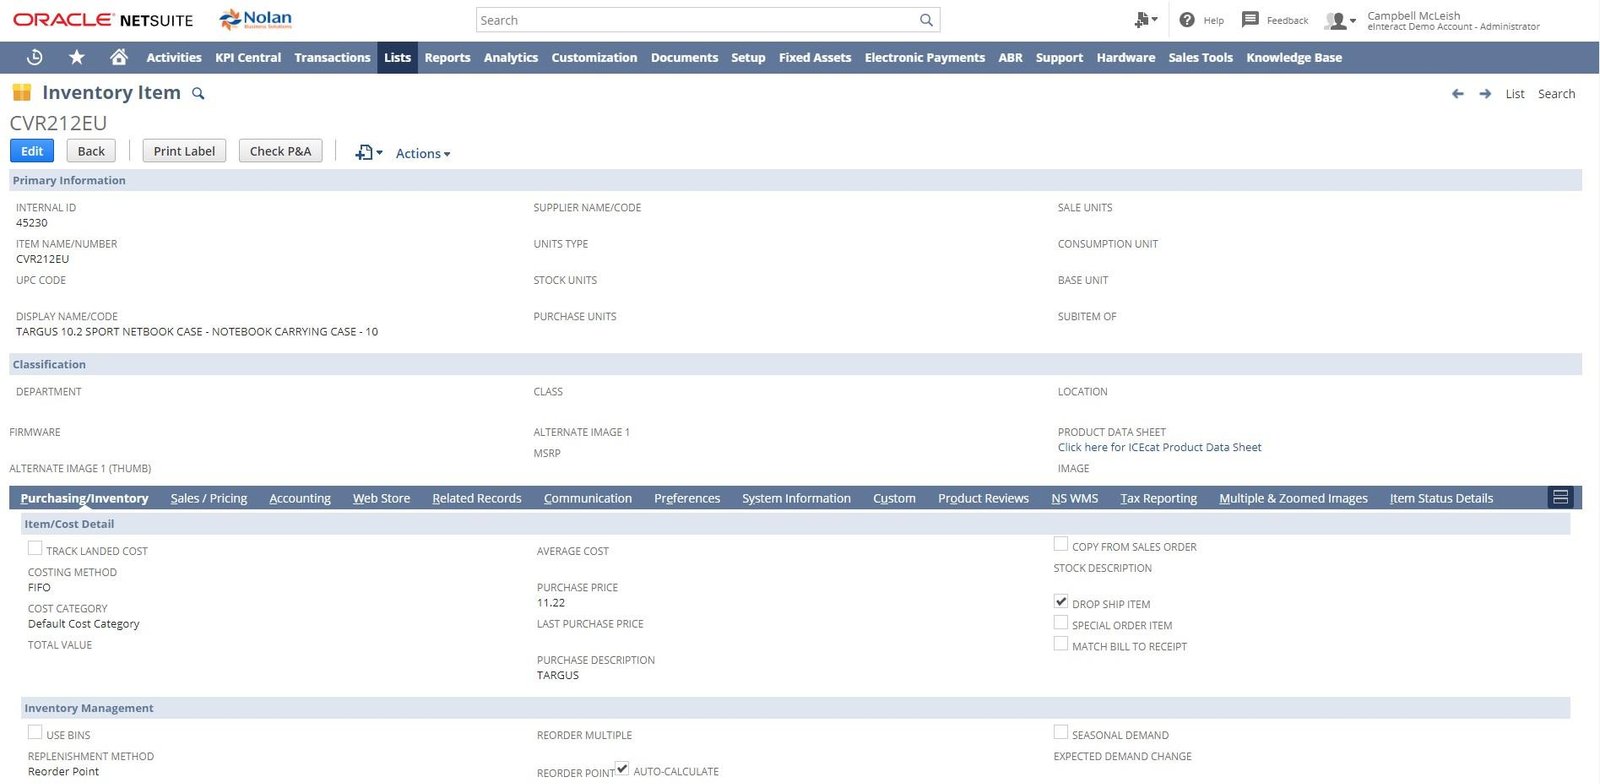Viewport: 1600px width, 784px height.
Task: Open the Support menu item
Action: coord(1059,57)
